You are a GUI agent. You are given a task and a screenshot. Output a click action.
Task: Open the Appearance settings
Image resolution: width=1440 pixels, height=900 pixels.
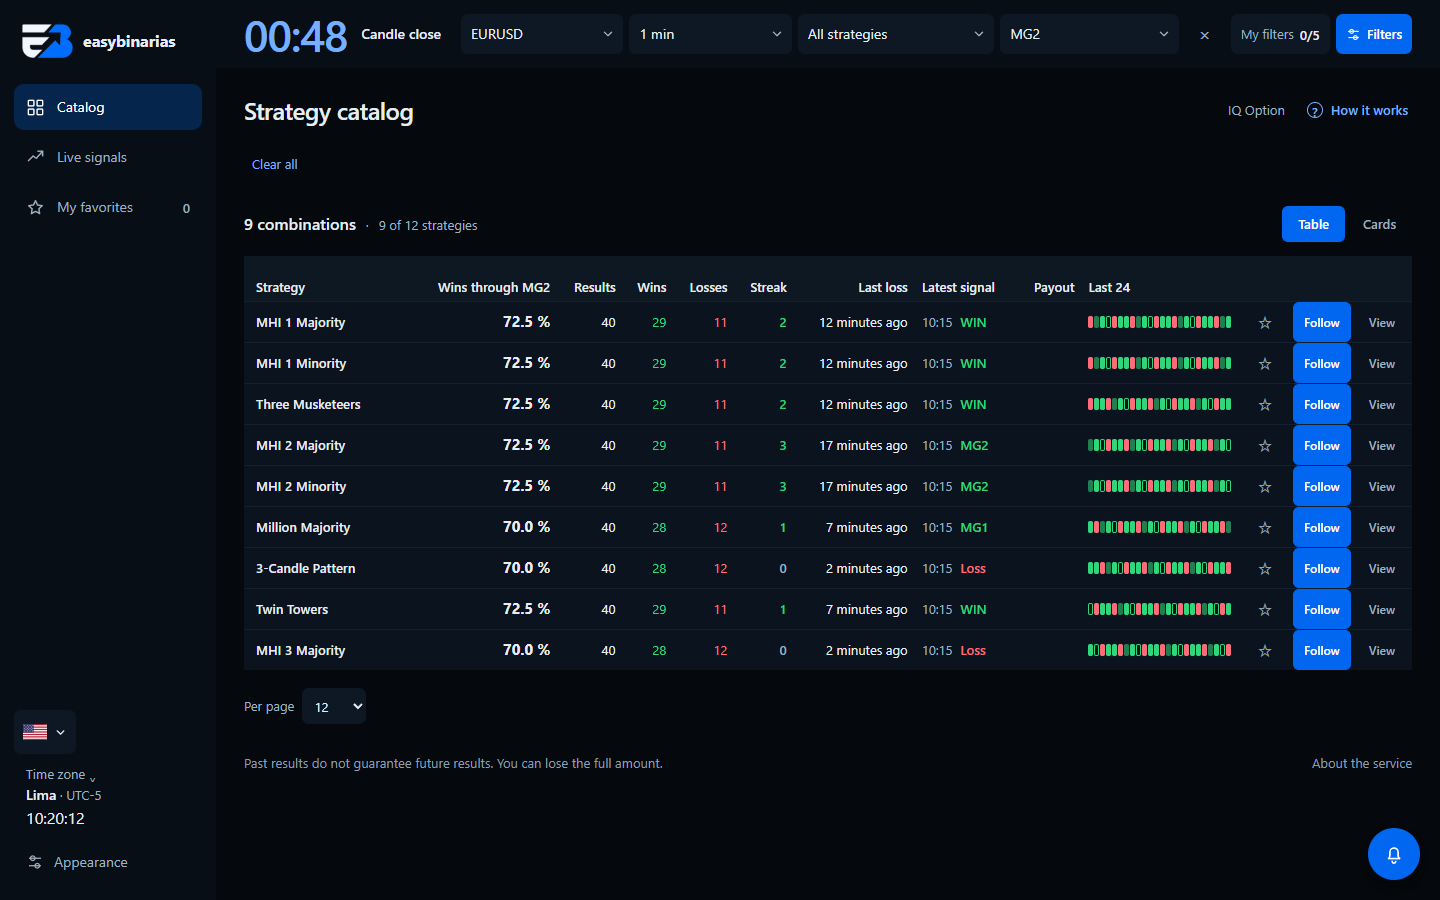(78, 862)
